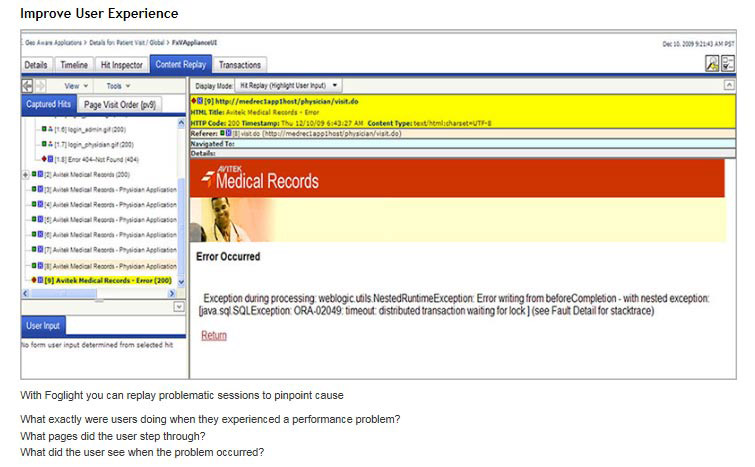This screenshot has width=755, height=467.
Task: Click the red diamond icon next to Error 404 row
Action: (44, 159)
